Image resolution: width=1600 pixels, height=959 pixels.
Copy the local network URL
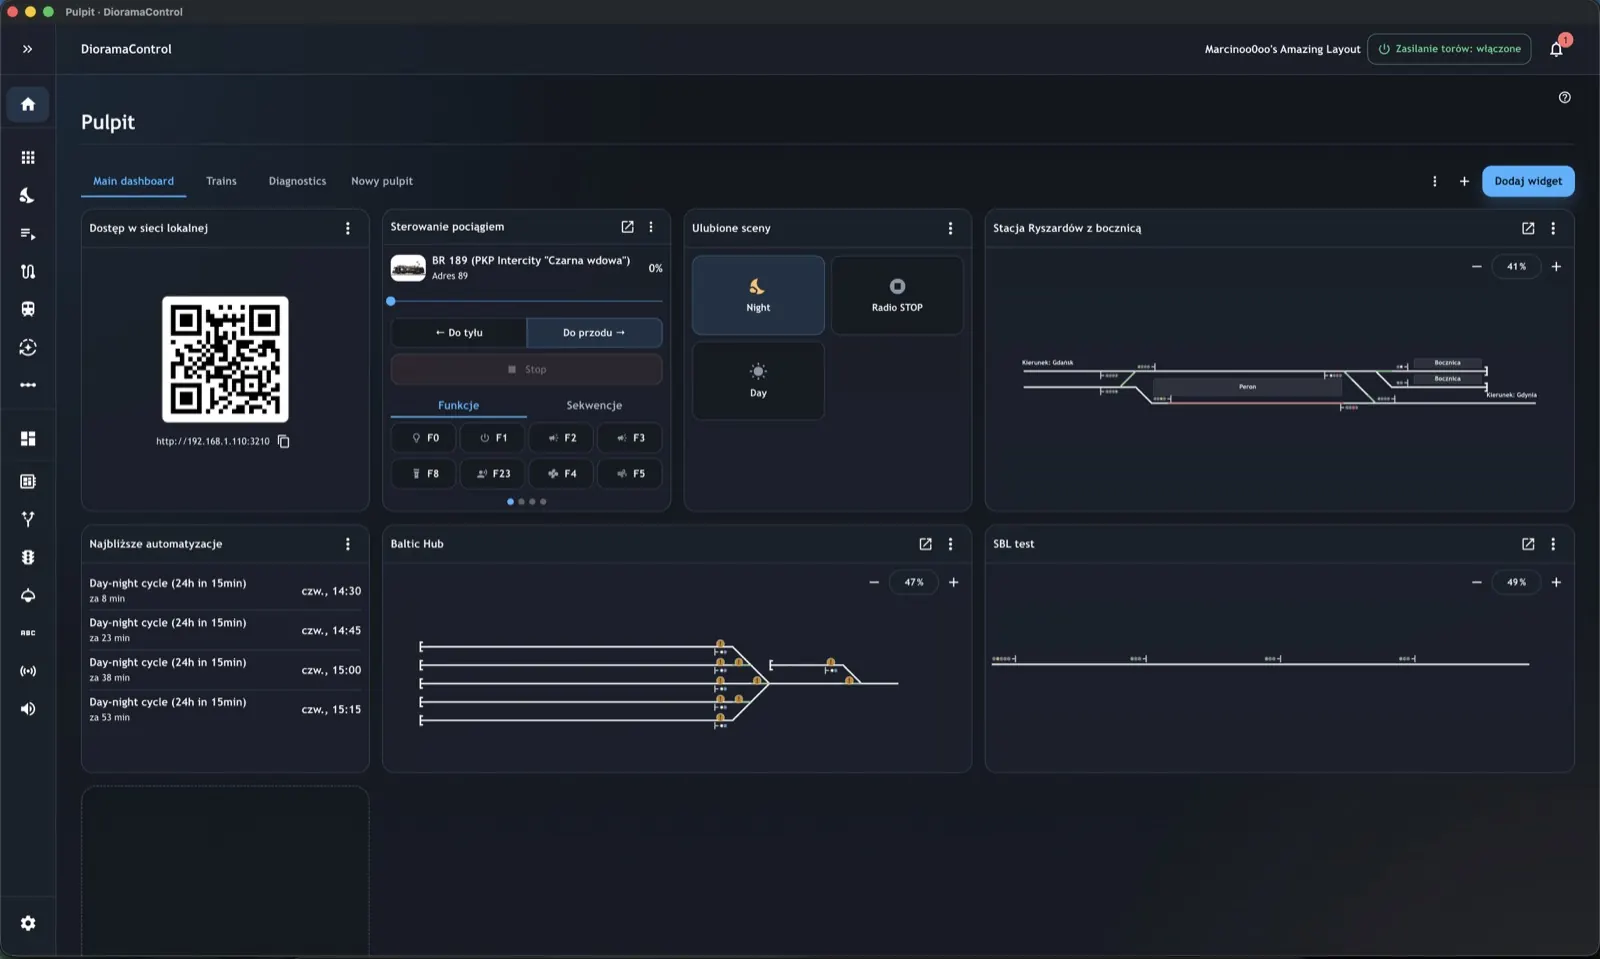[284, 441]
